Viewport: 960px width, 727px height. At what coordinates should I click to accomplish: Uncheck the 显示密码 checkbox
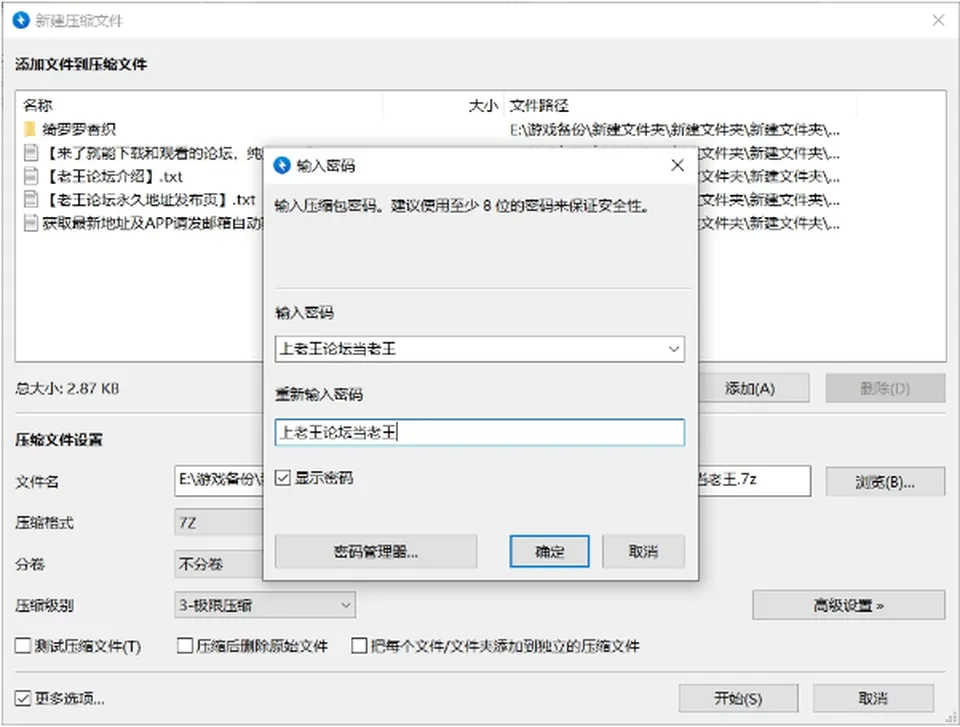click(x=282, y=478)
